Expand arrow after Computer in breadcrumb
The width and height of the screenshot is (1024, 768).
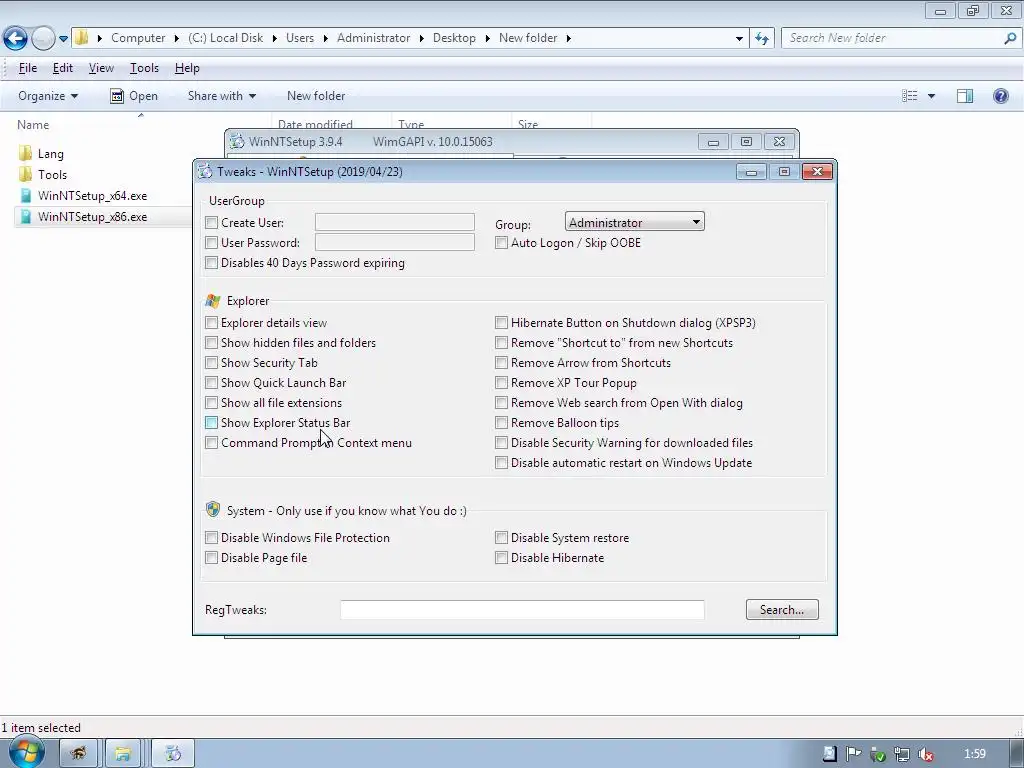point(176,39)
